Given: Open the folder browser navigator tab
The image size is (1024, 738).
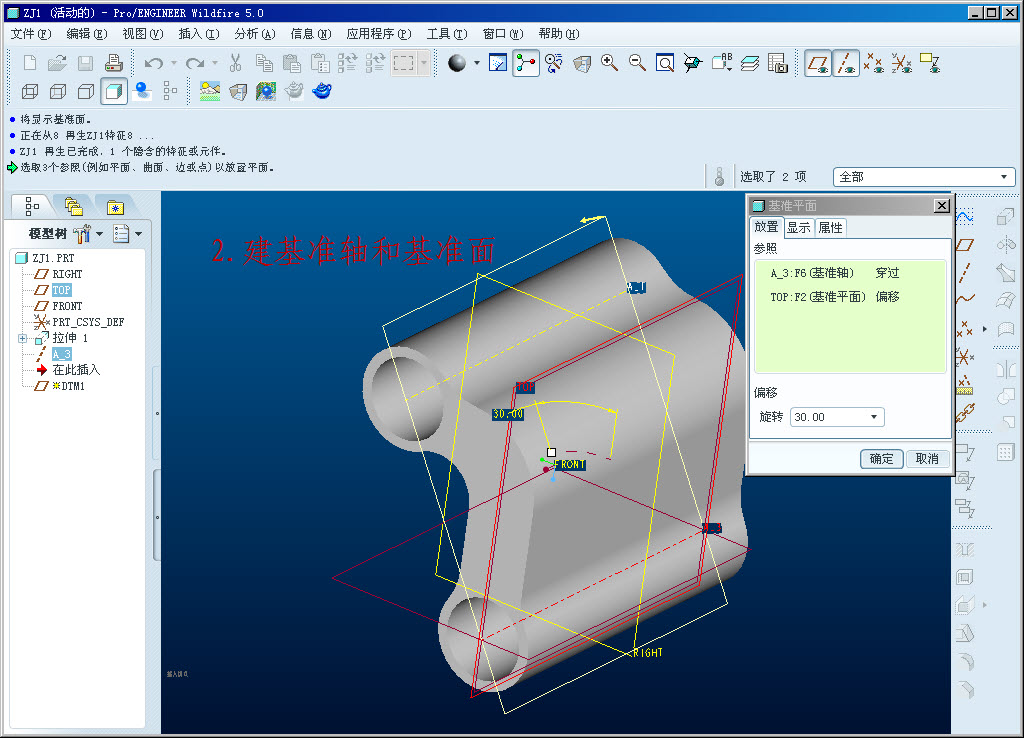Looking at the screenshot, I should 73,207.
